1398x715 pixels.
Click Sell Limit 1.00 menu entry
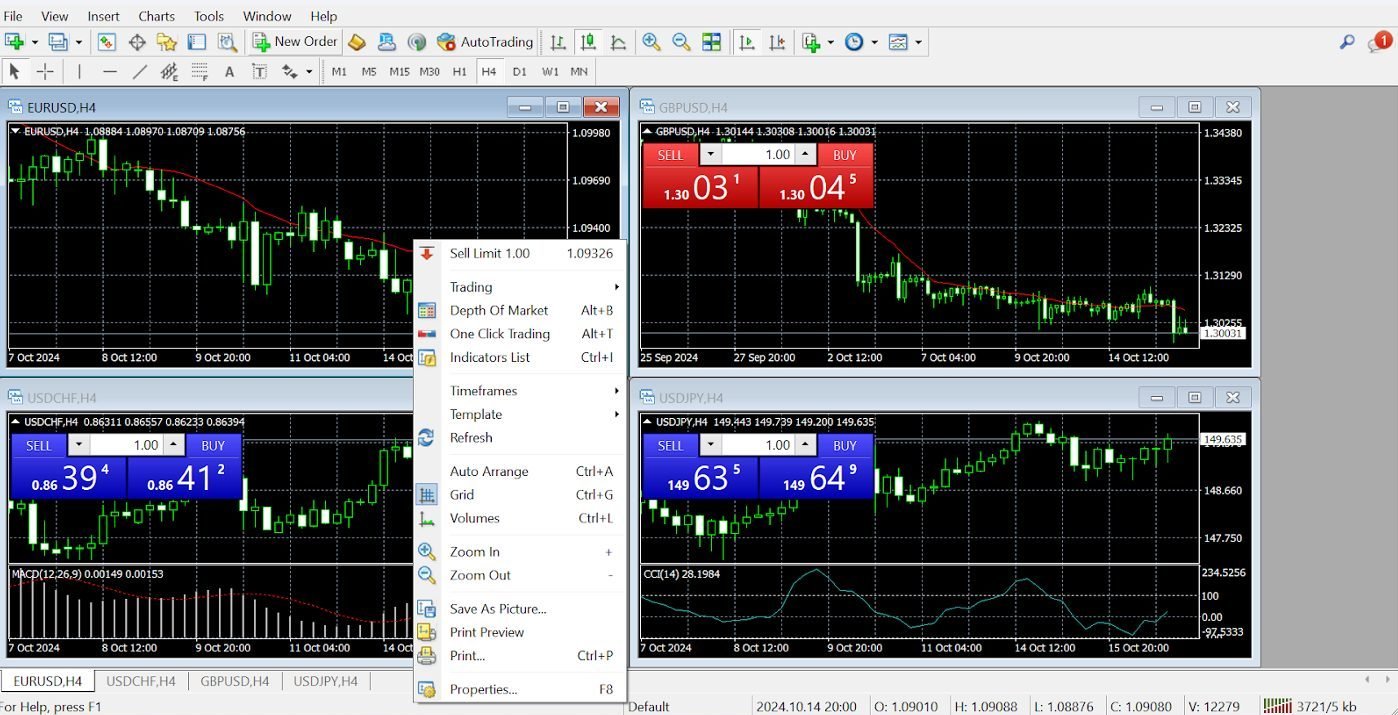[520, 254]
